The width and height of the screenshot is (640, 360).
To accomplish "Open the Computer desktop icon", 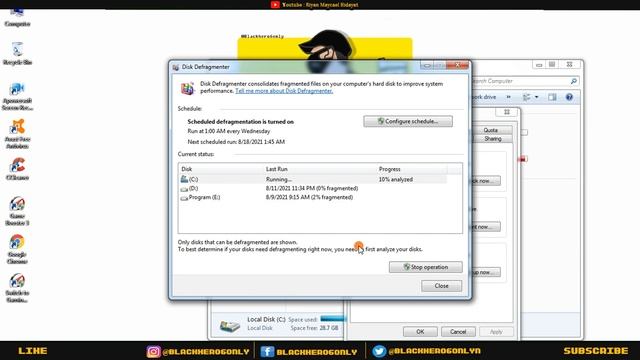I will pyautogui.click(x=17, y=16).
